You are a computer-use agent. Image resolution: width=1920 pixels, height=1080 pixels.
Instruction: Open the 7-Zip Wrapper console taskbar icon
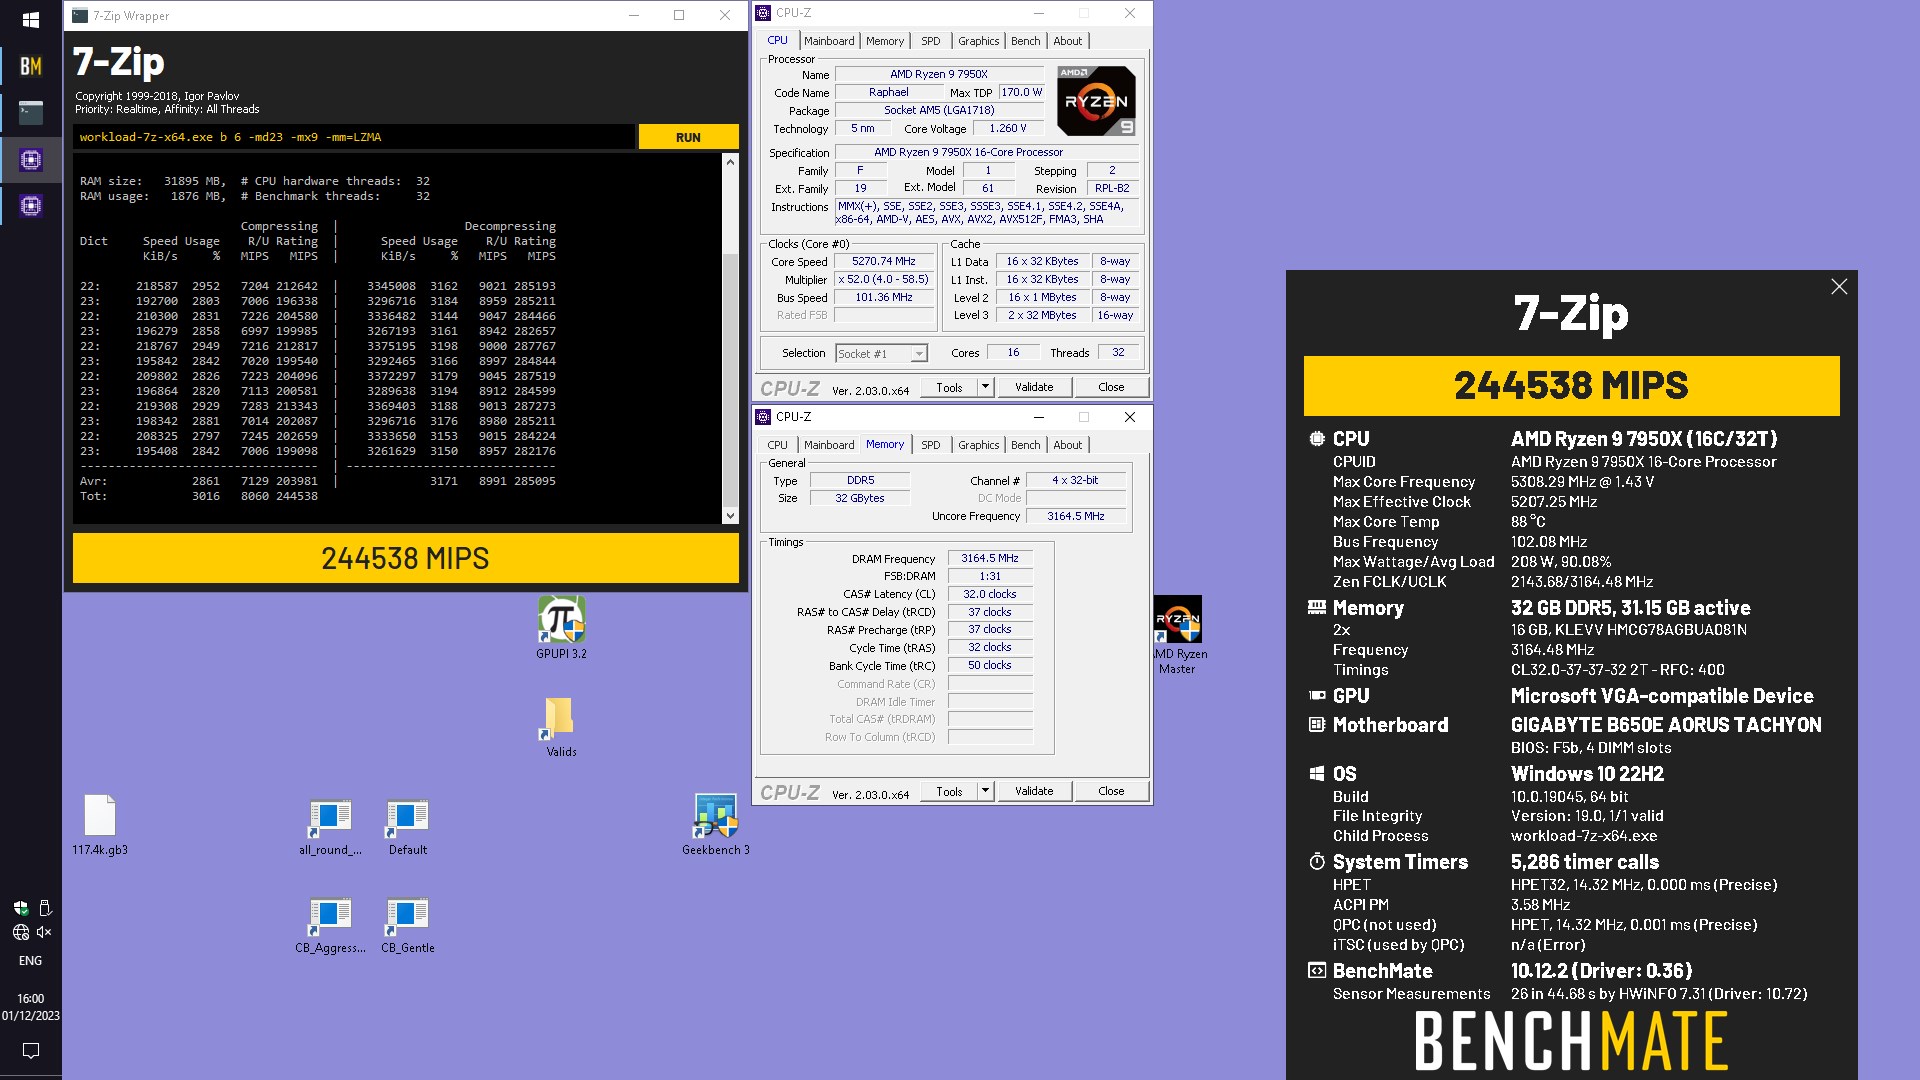[x=30, y=112]
